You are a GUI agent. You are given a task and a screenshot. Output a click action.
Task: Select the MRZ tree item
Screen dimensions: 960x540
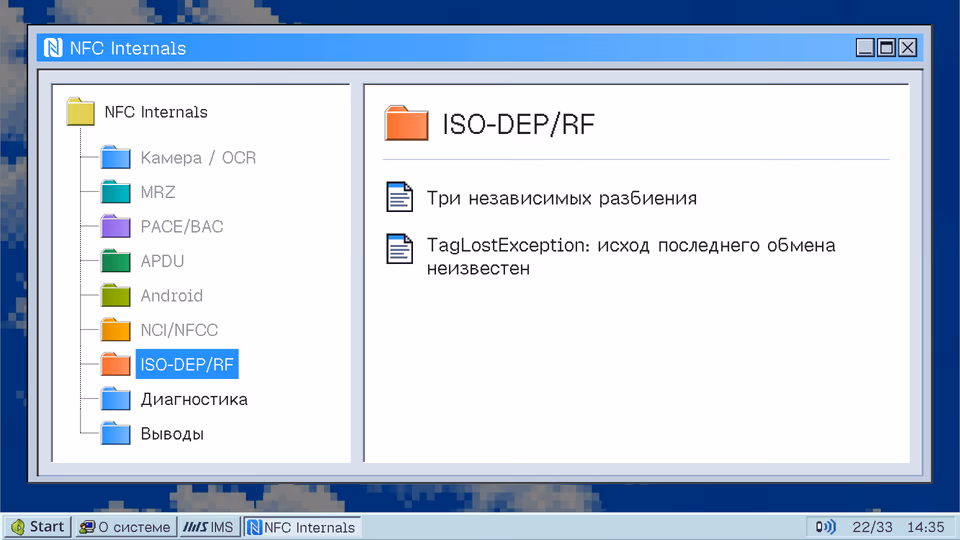[x=158, y=192]
